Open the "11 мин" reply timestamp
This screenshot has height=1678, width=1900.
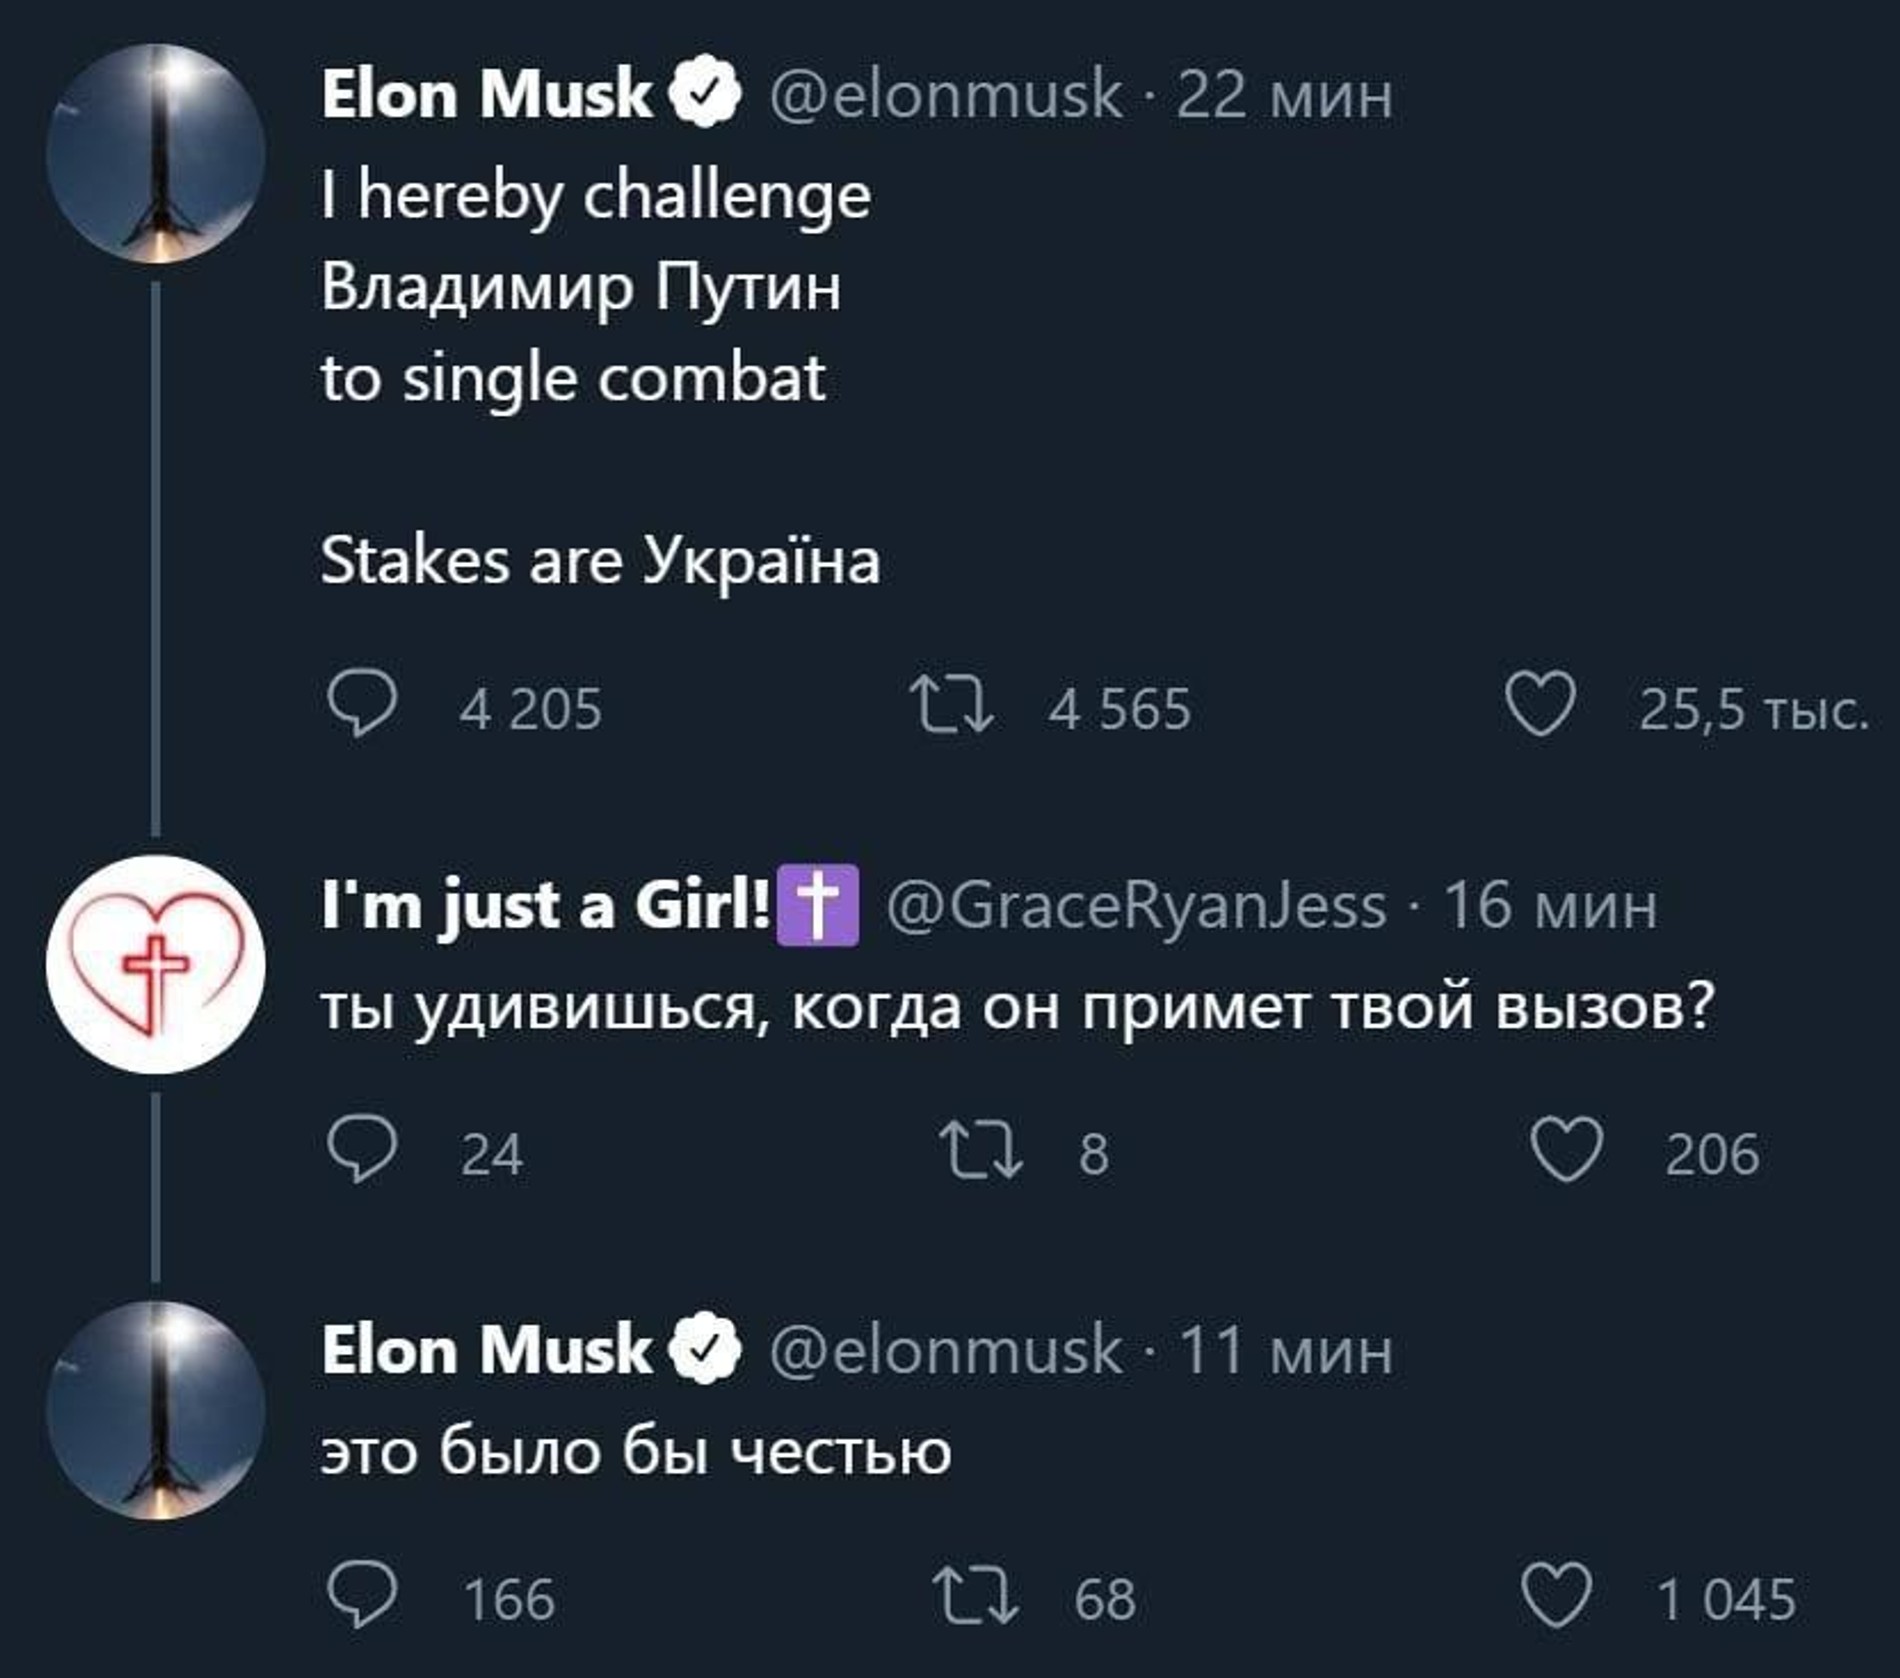[x=1286, y=1350]
